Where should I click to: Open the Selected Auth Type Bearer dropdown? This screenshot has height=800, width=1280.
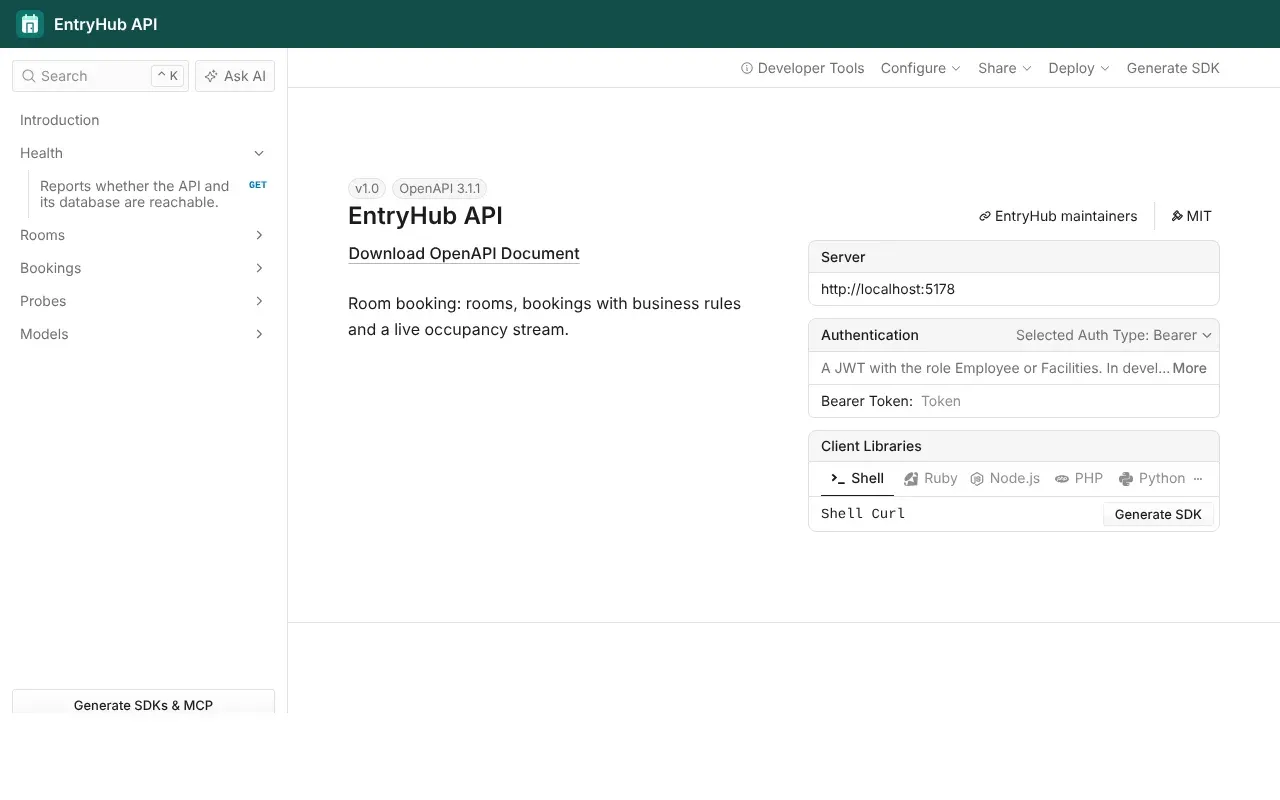pos(1114,335)
